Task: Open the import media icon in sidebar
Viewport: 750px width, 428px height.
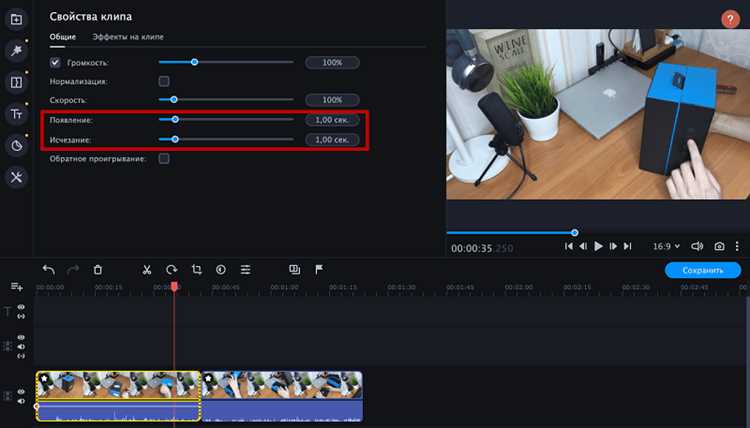Action: click(16, 19)
